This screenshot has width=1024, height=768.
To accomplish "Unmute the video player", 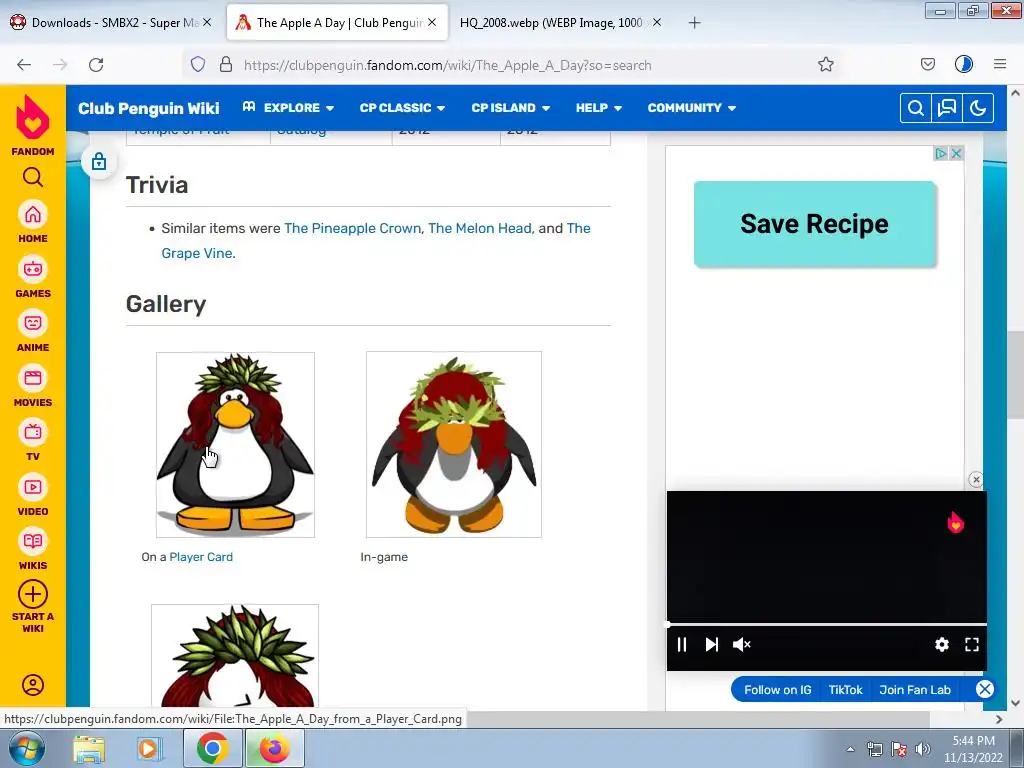I will [x=742, y=645].
